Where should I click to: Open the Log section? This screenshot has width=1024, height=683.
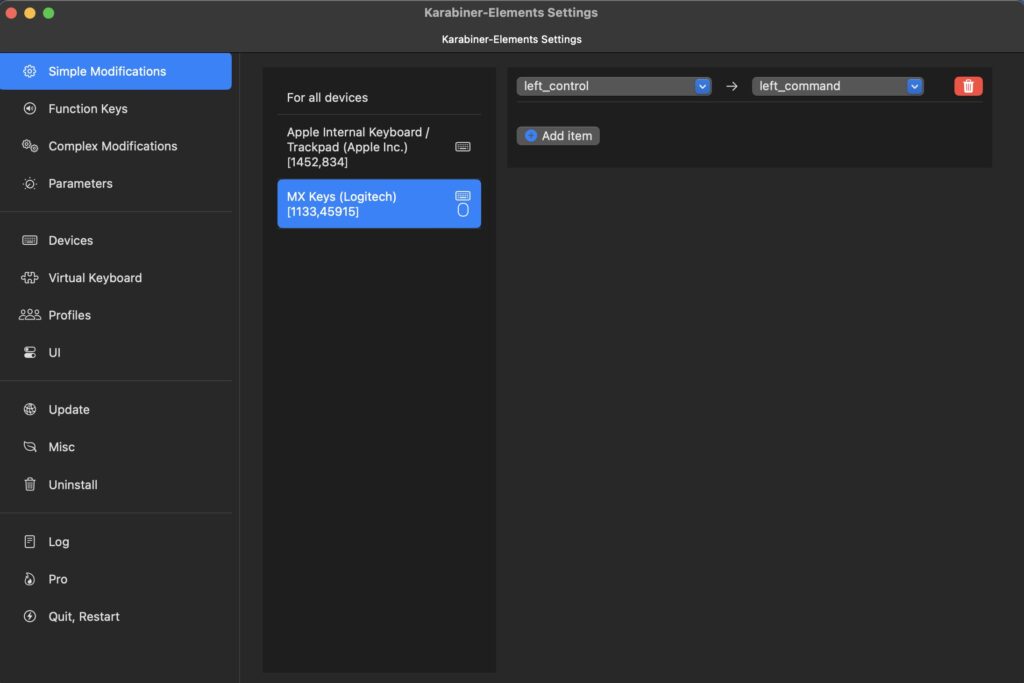click(x=58, y=542)
